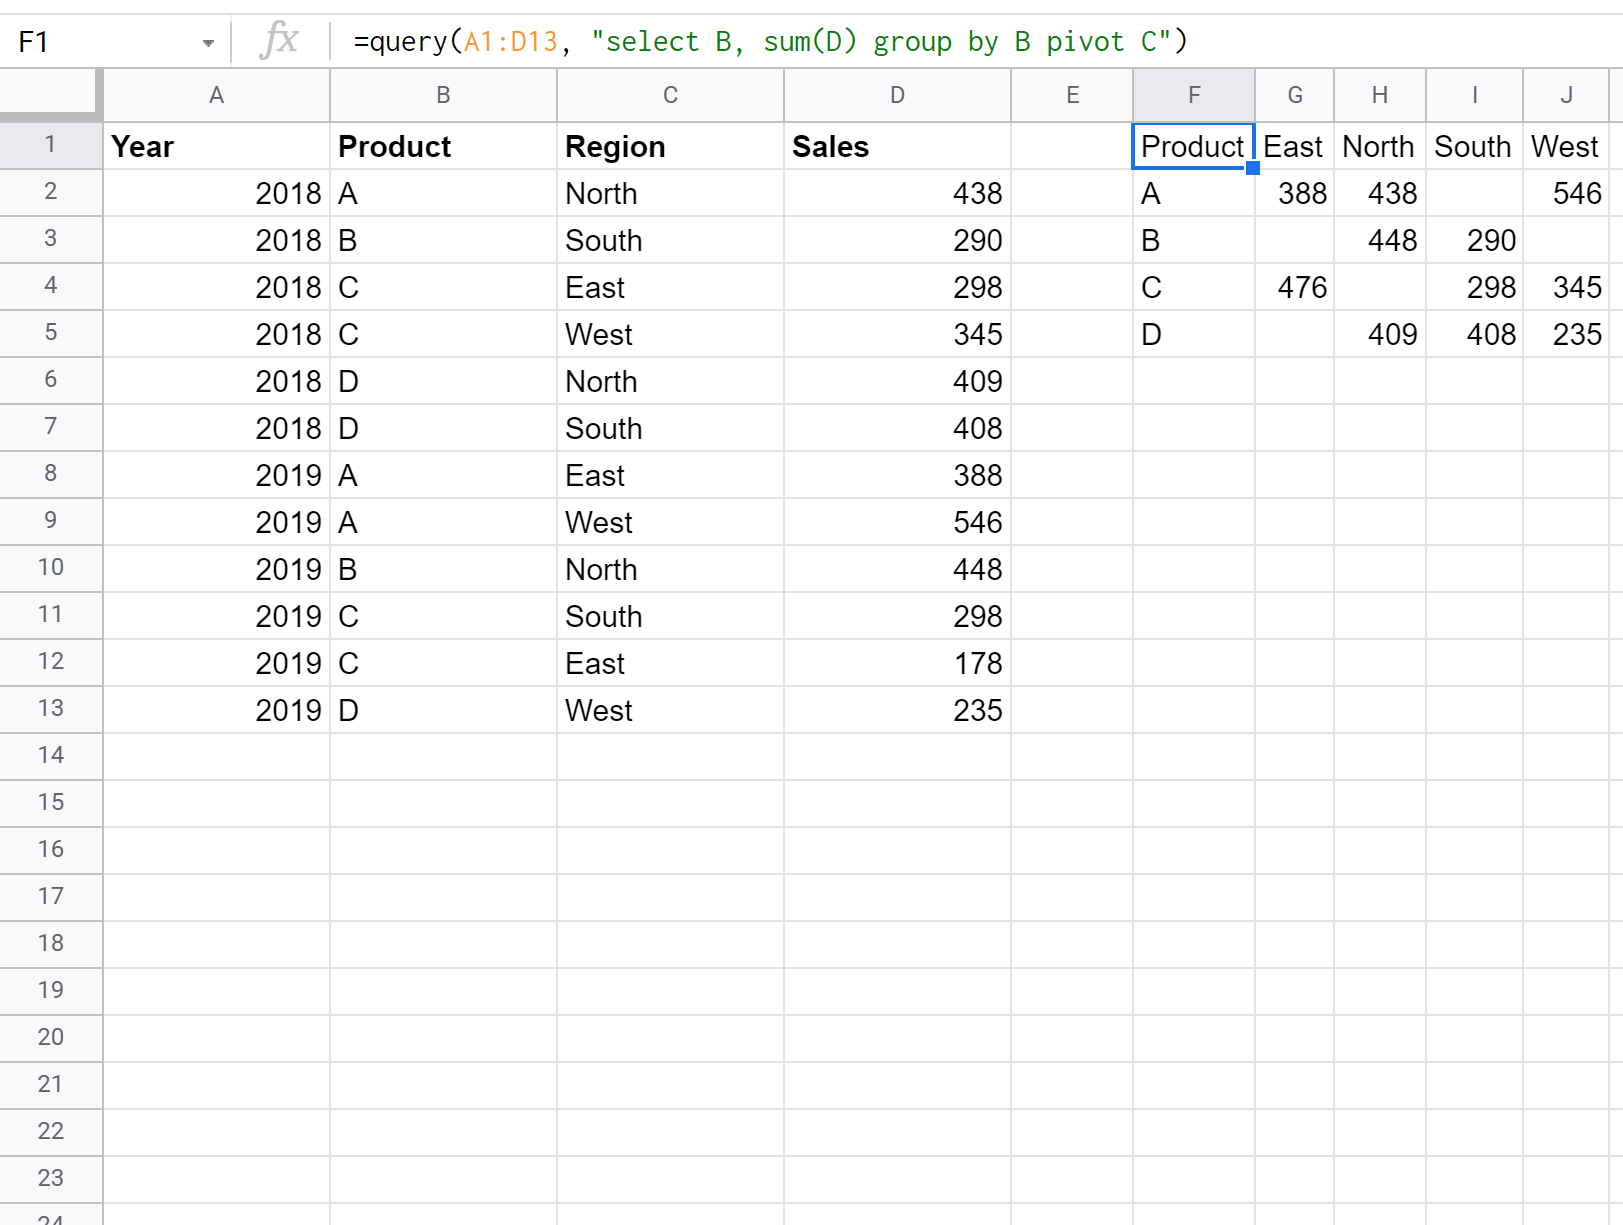The width and height of the screenshot is (1623, 1225).
Task: Select the 2019 value in row 8
Action: pyautogui.click(x=216, y=475)
